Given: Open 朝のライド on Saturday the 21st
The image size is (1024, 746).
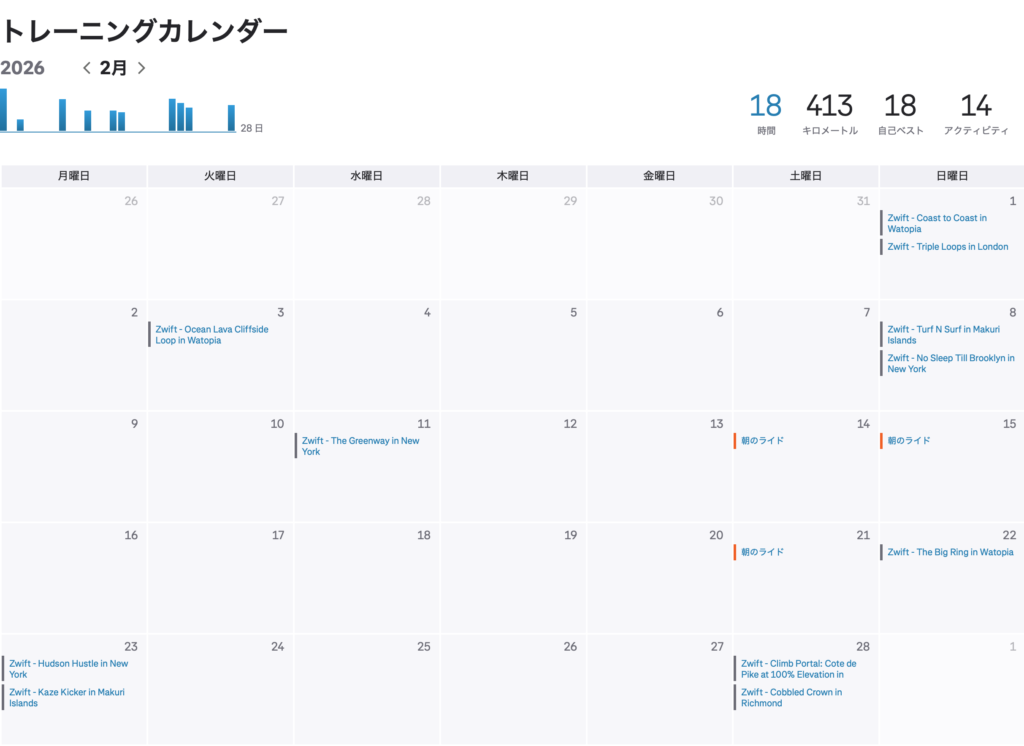Looking at the screenshot, I should (x=762, y=552).
